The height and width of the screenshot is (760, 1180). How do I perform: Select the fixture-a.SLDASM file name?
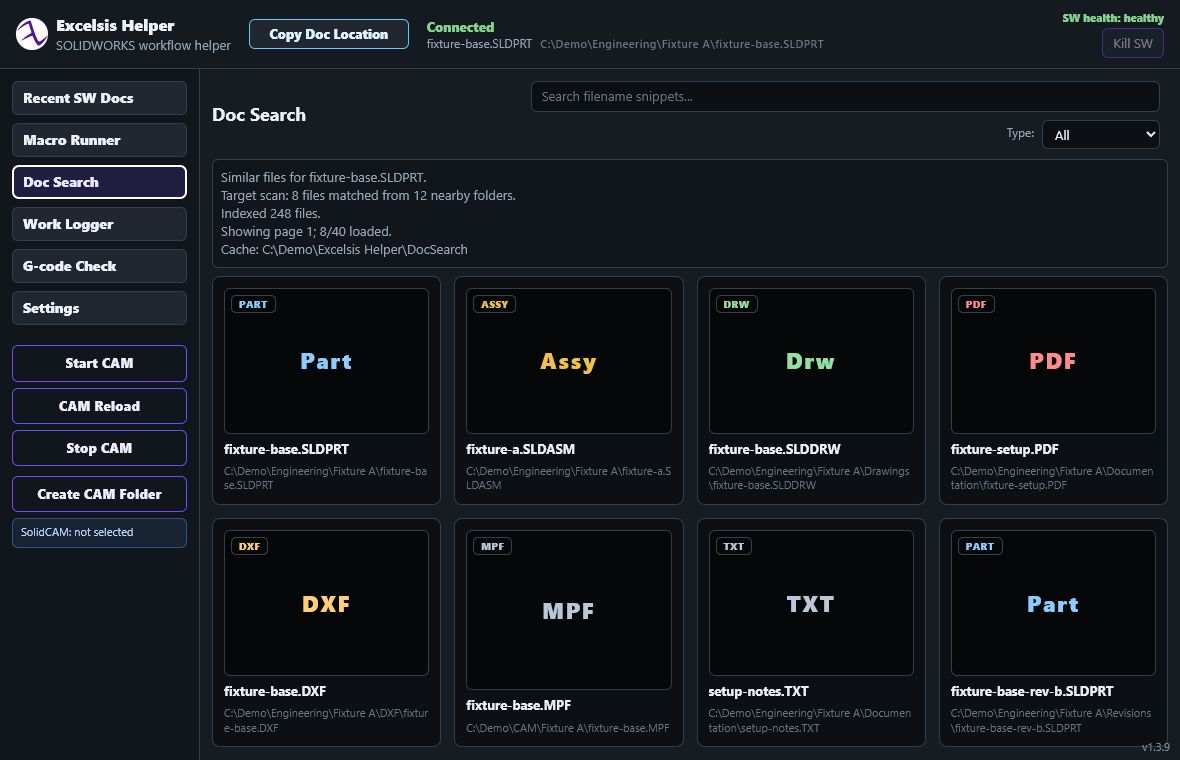[x=521, y=449]
